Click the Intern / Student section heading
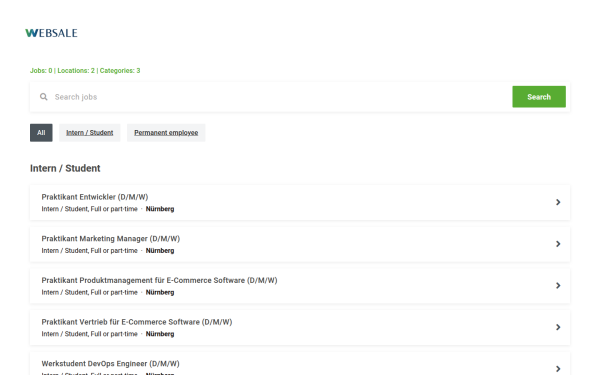Viewport: 600px width, 375px height. point(65,168)
